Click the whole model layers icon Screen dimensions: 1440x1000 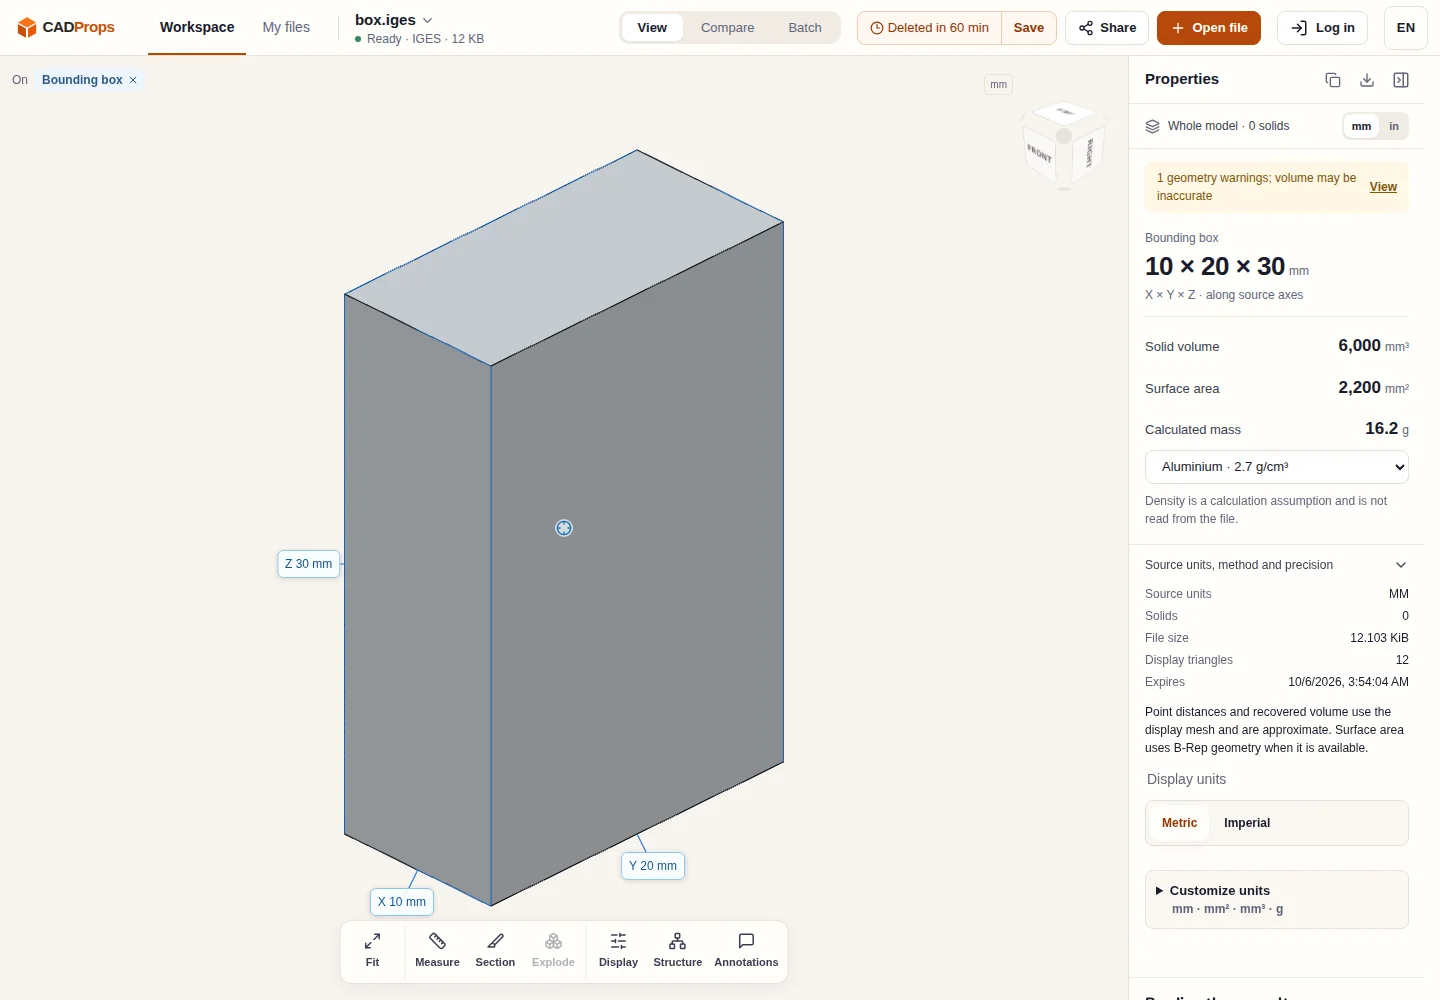click(1152, 126)
